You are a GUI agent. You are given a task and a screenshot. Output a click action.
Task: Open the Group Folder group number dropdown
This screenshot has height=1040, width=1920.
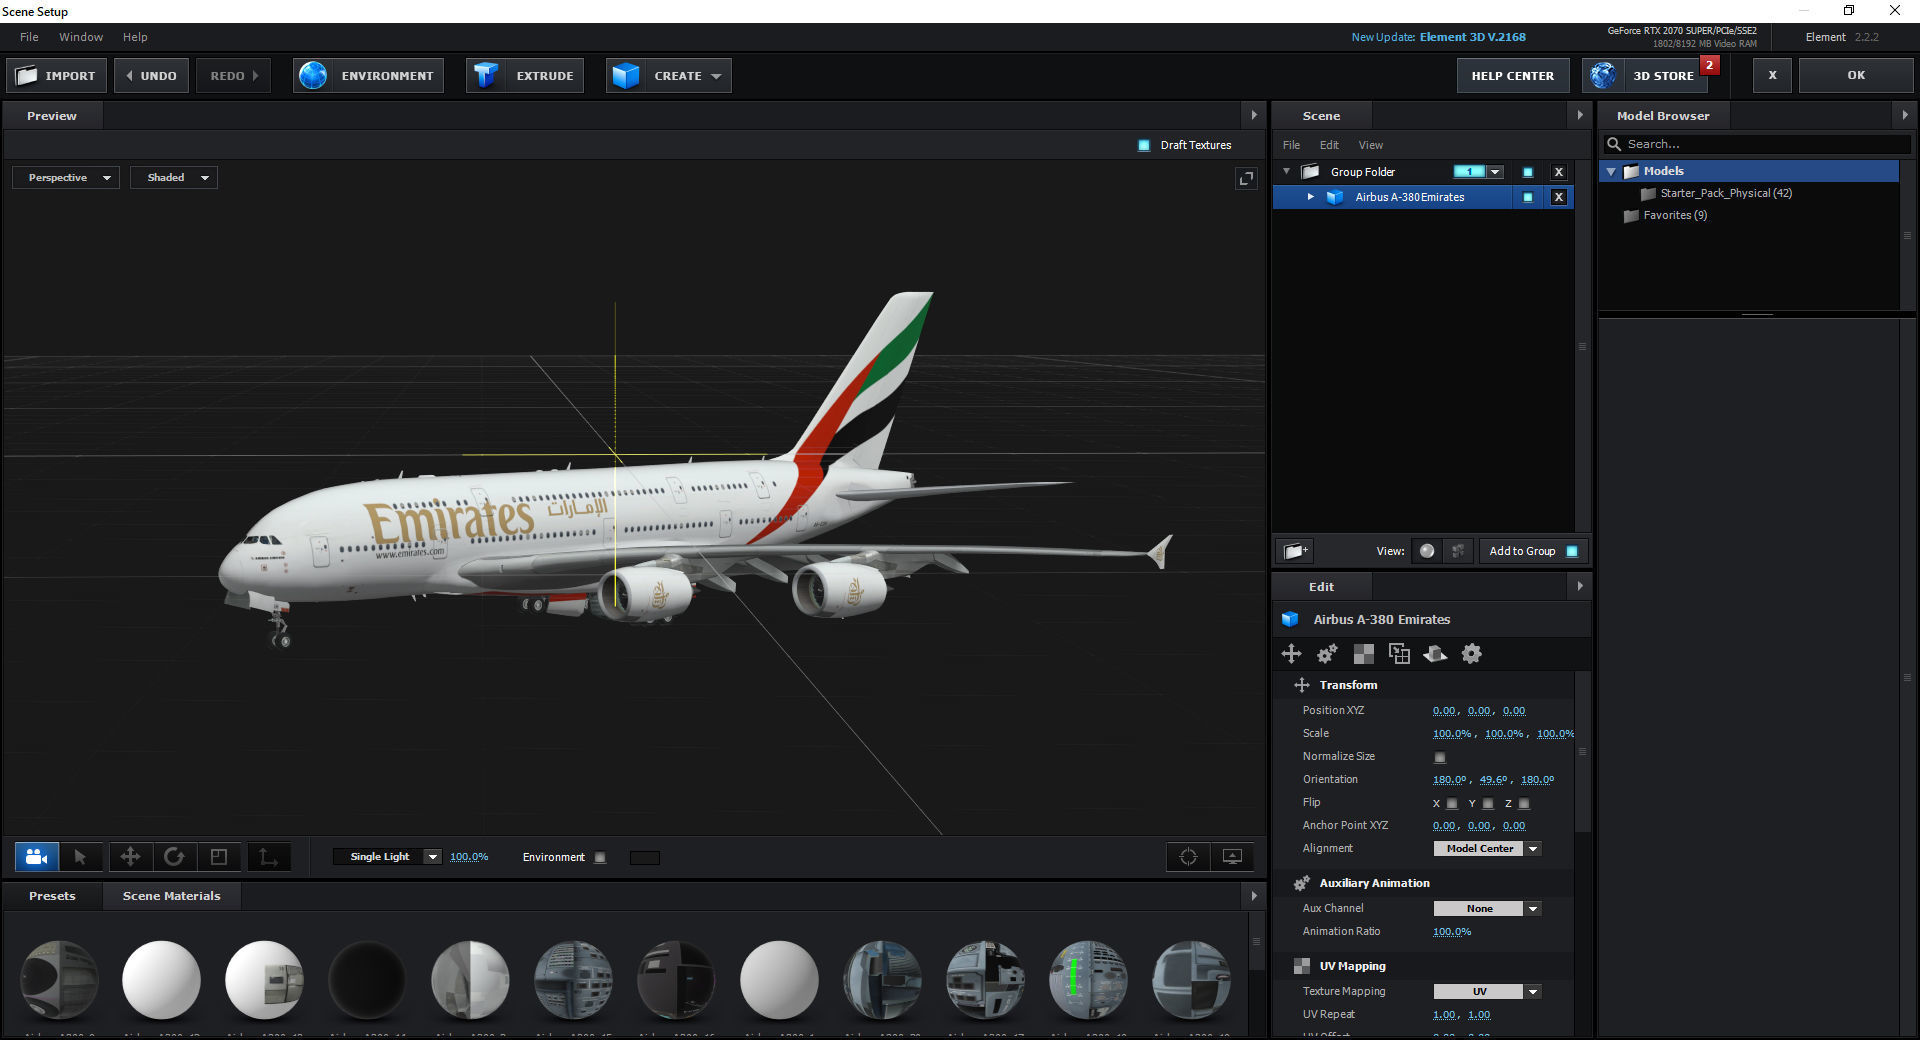coord(1495,172)
